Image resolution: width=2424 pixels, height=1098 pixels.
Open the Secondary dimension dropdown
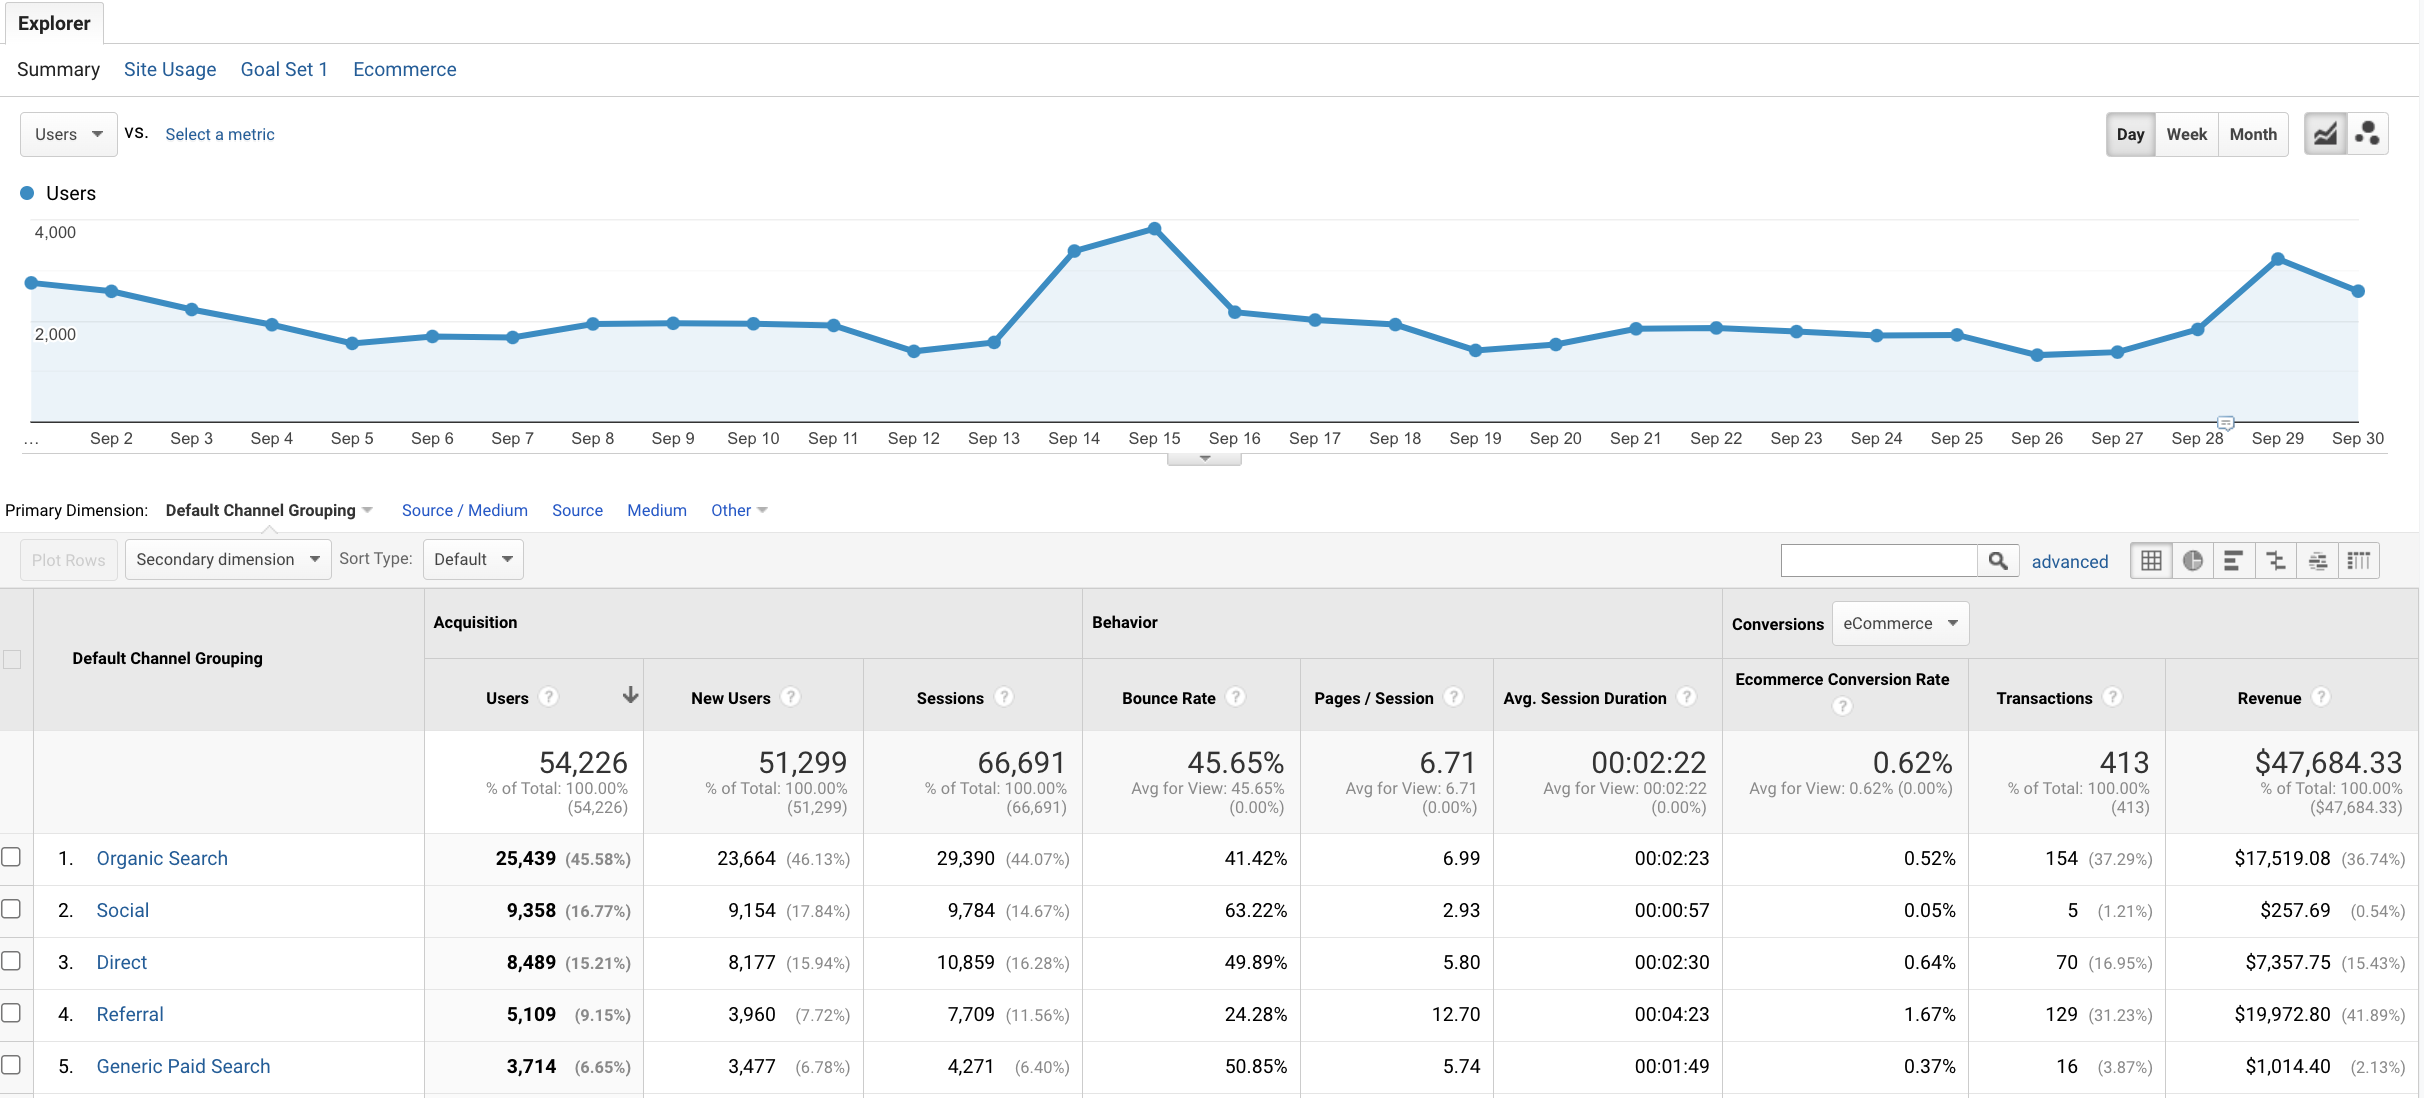pyautogui.click(x=227, y=559)
